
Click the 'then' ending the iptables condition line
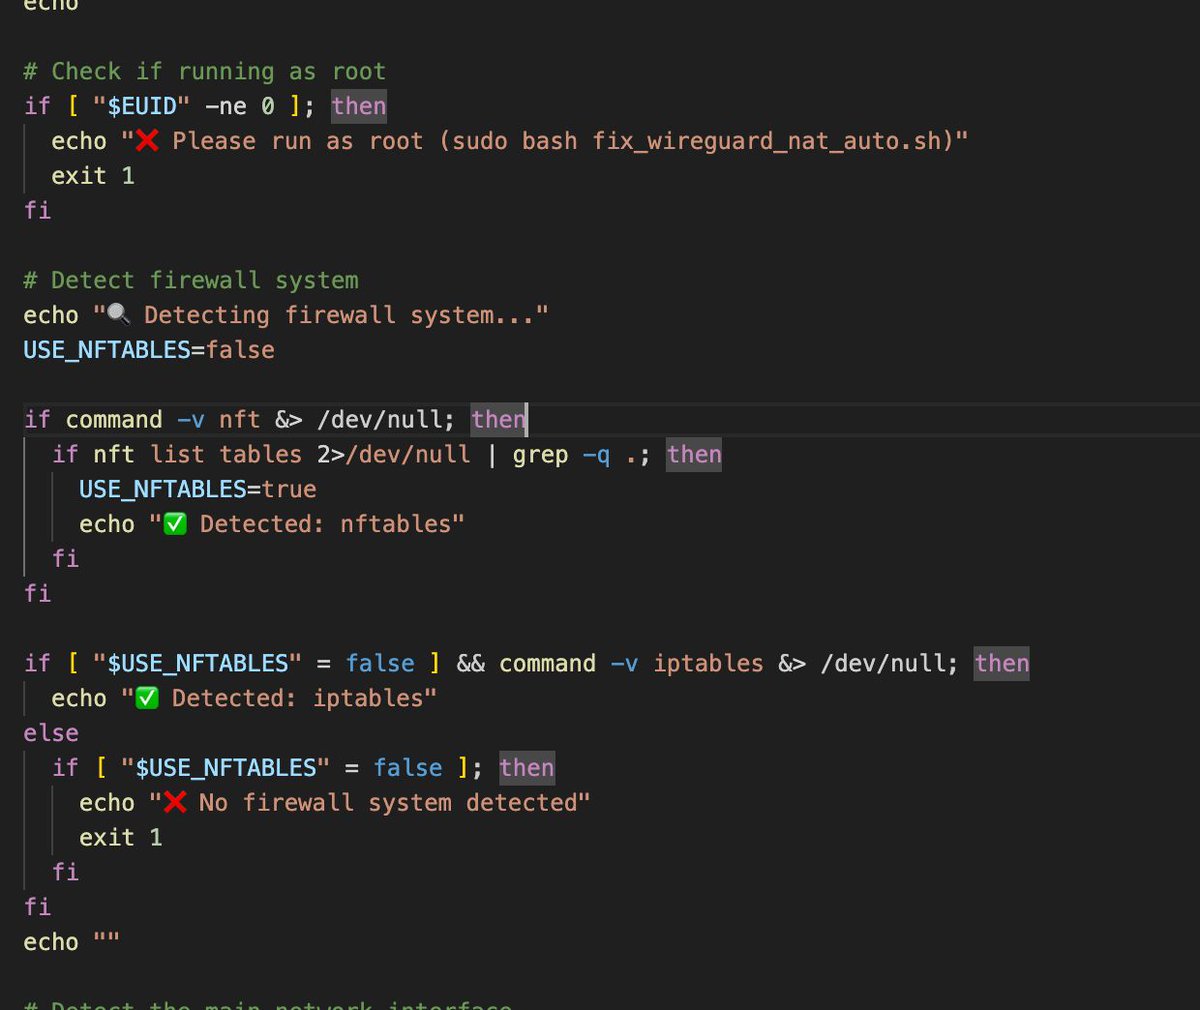tap(1002, 664)
